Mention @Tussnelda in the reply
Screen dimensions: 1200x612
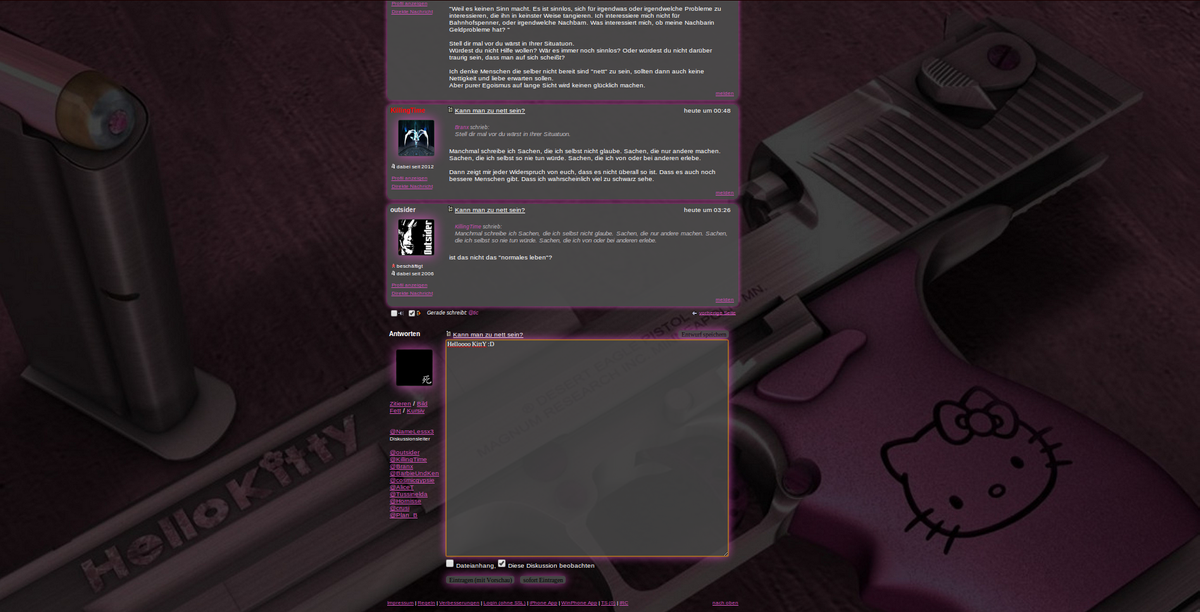point(409,495)
